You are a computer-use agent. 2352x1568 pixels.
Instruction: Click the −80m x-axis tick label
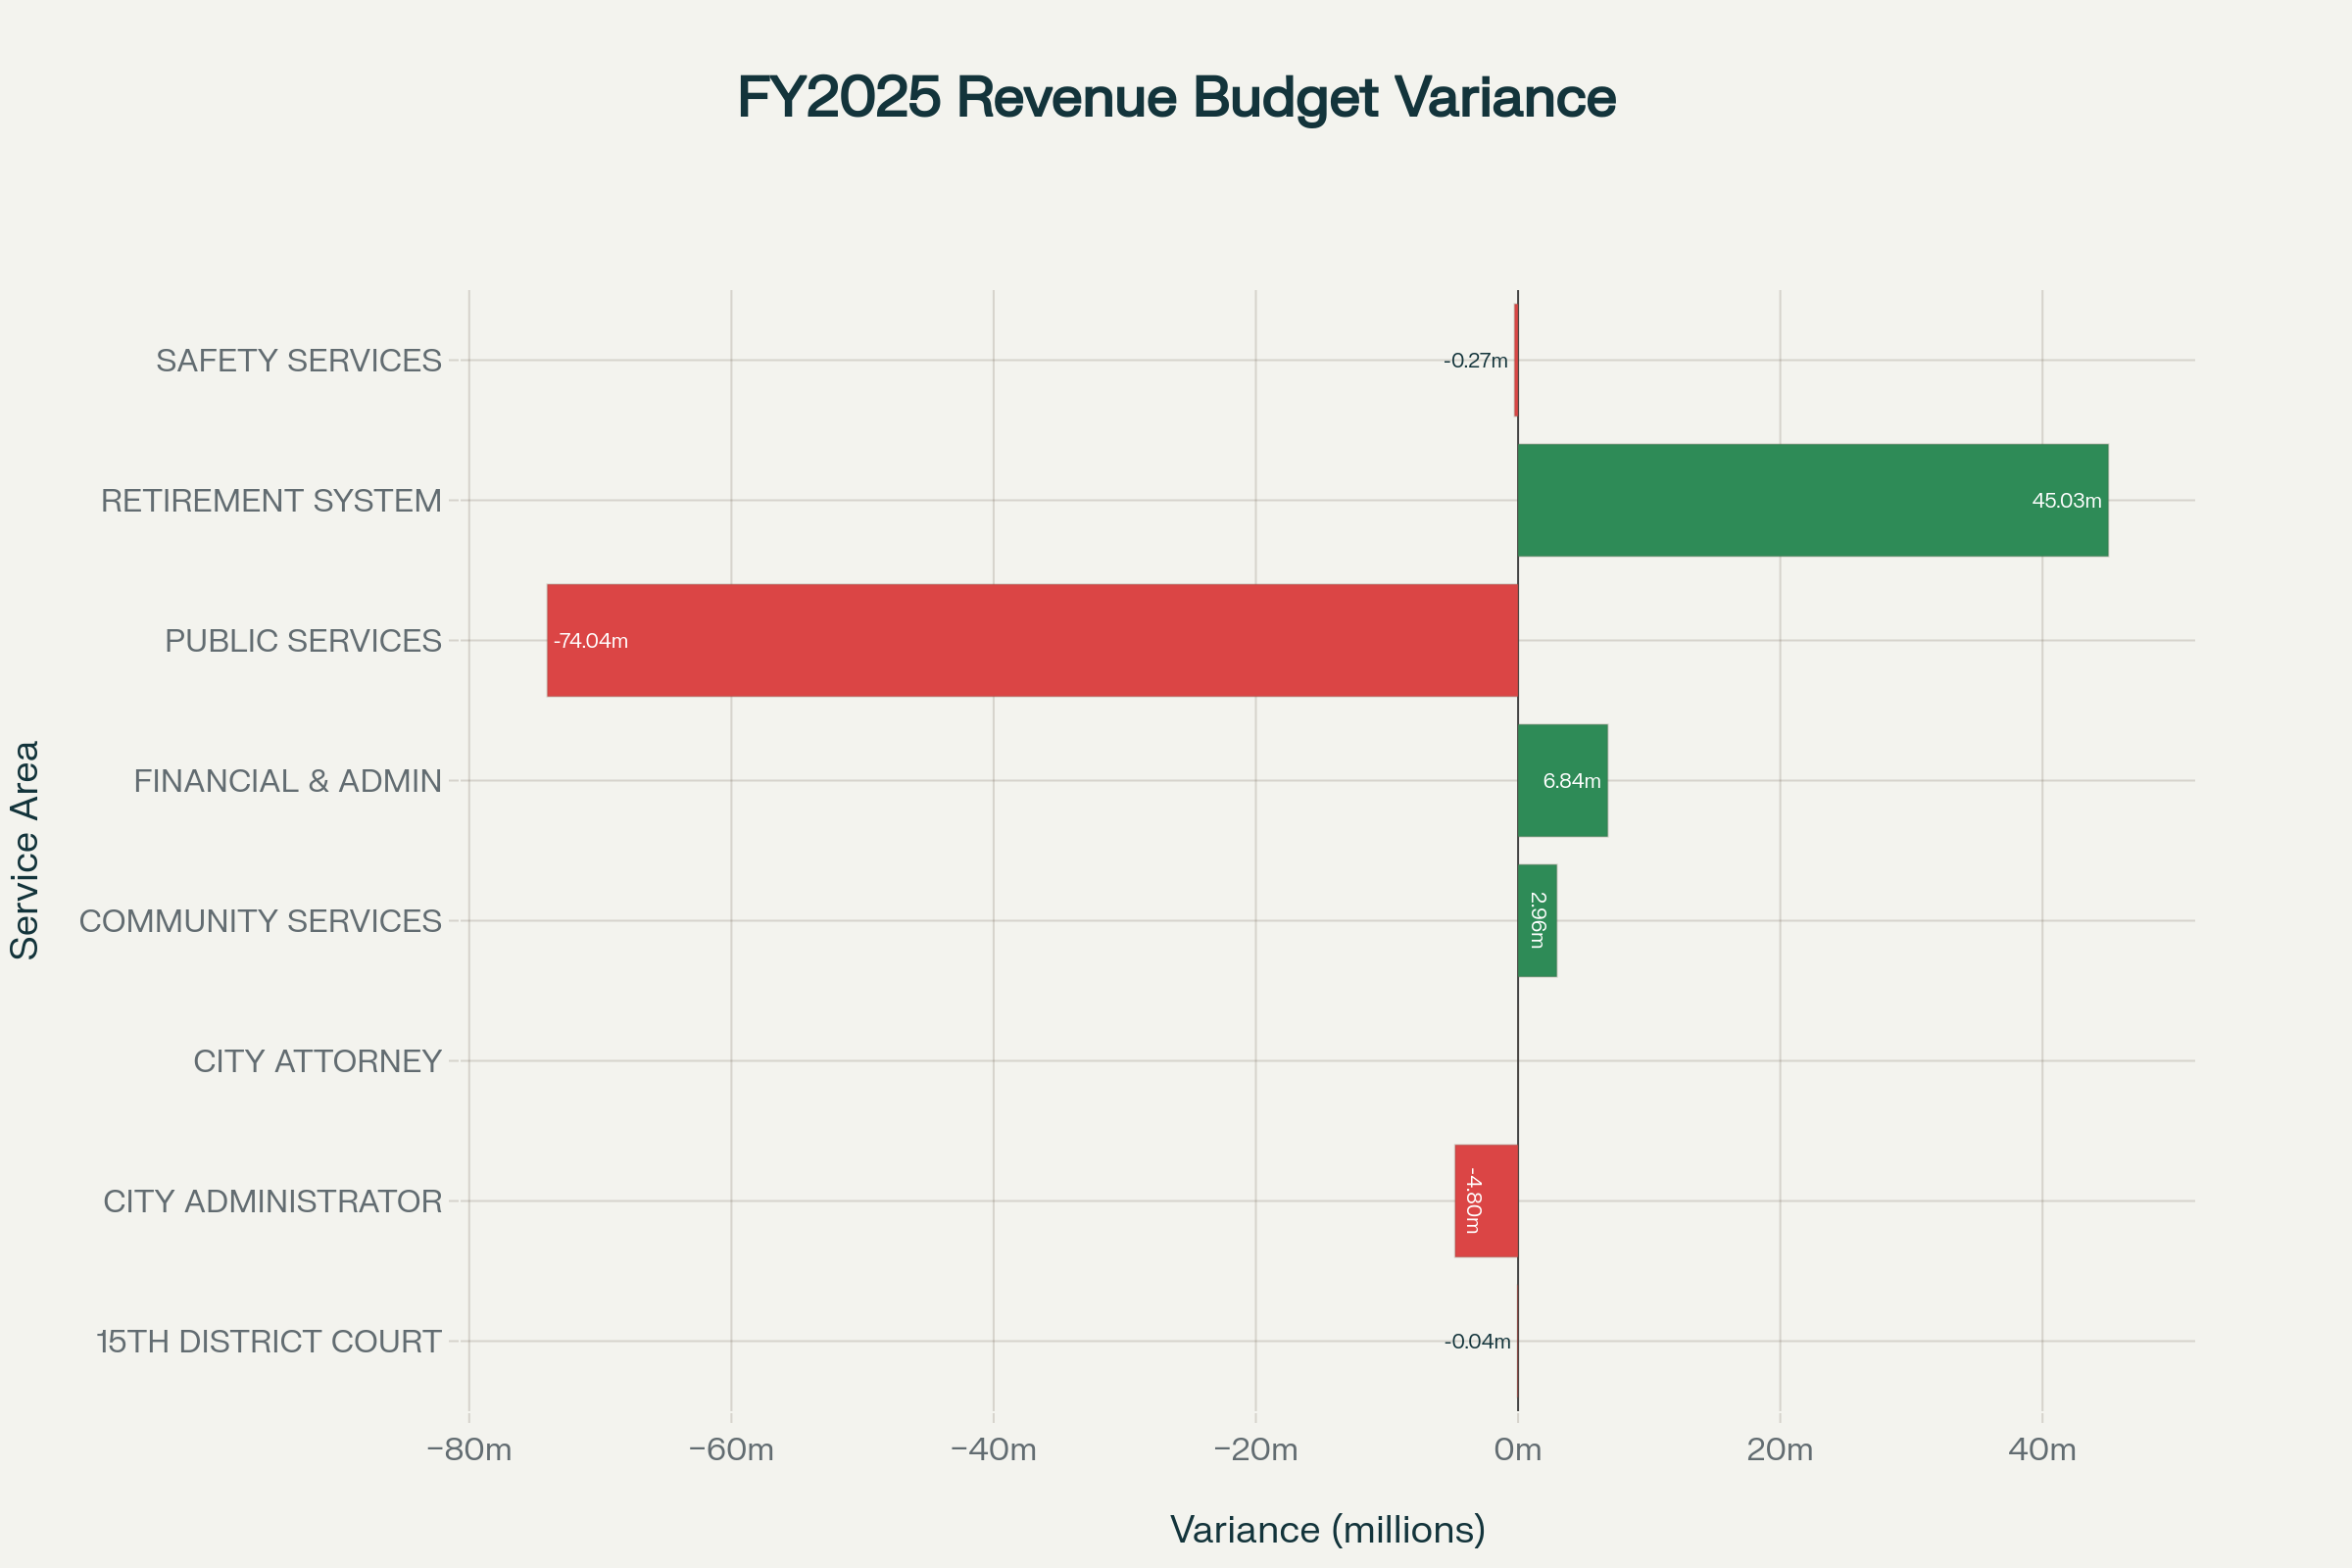(469, 1450)
